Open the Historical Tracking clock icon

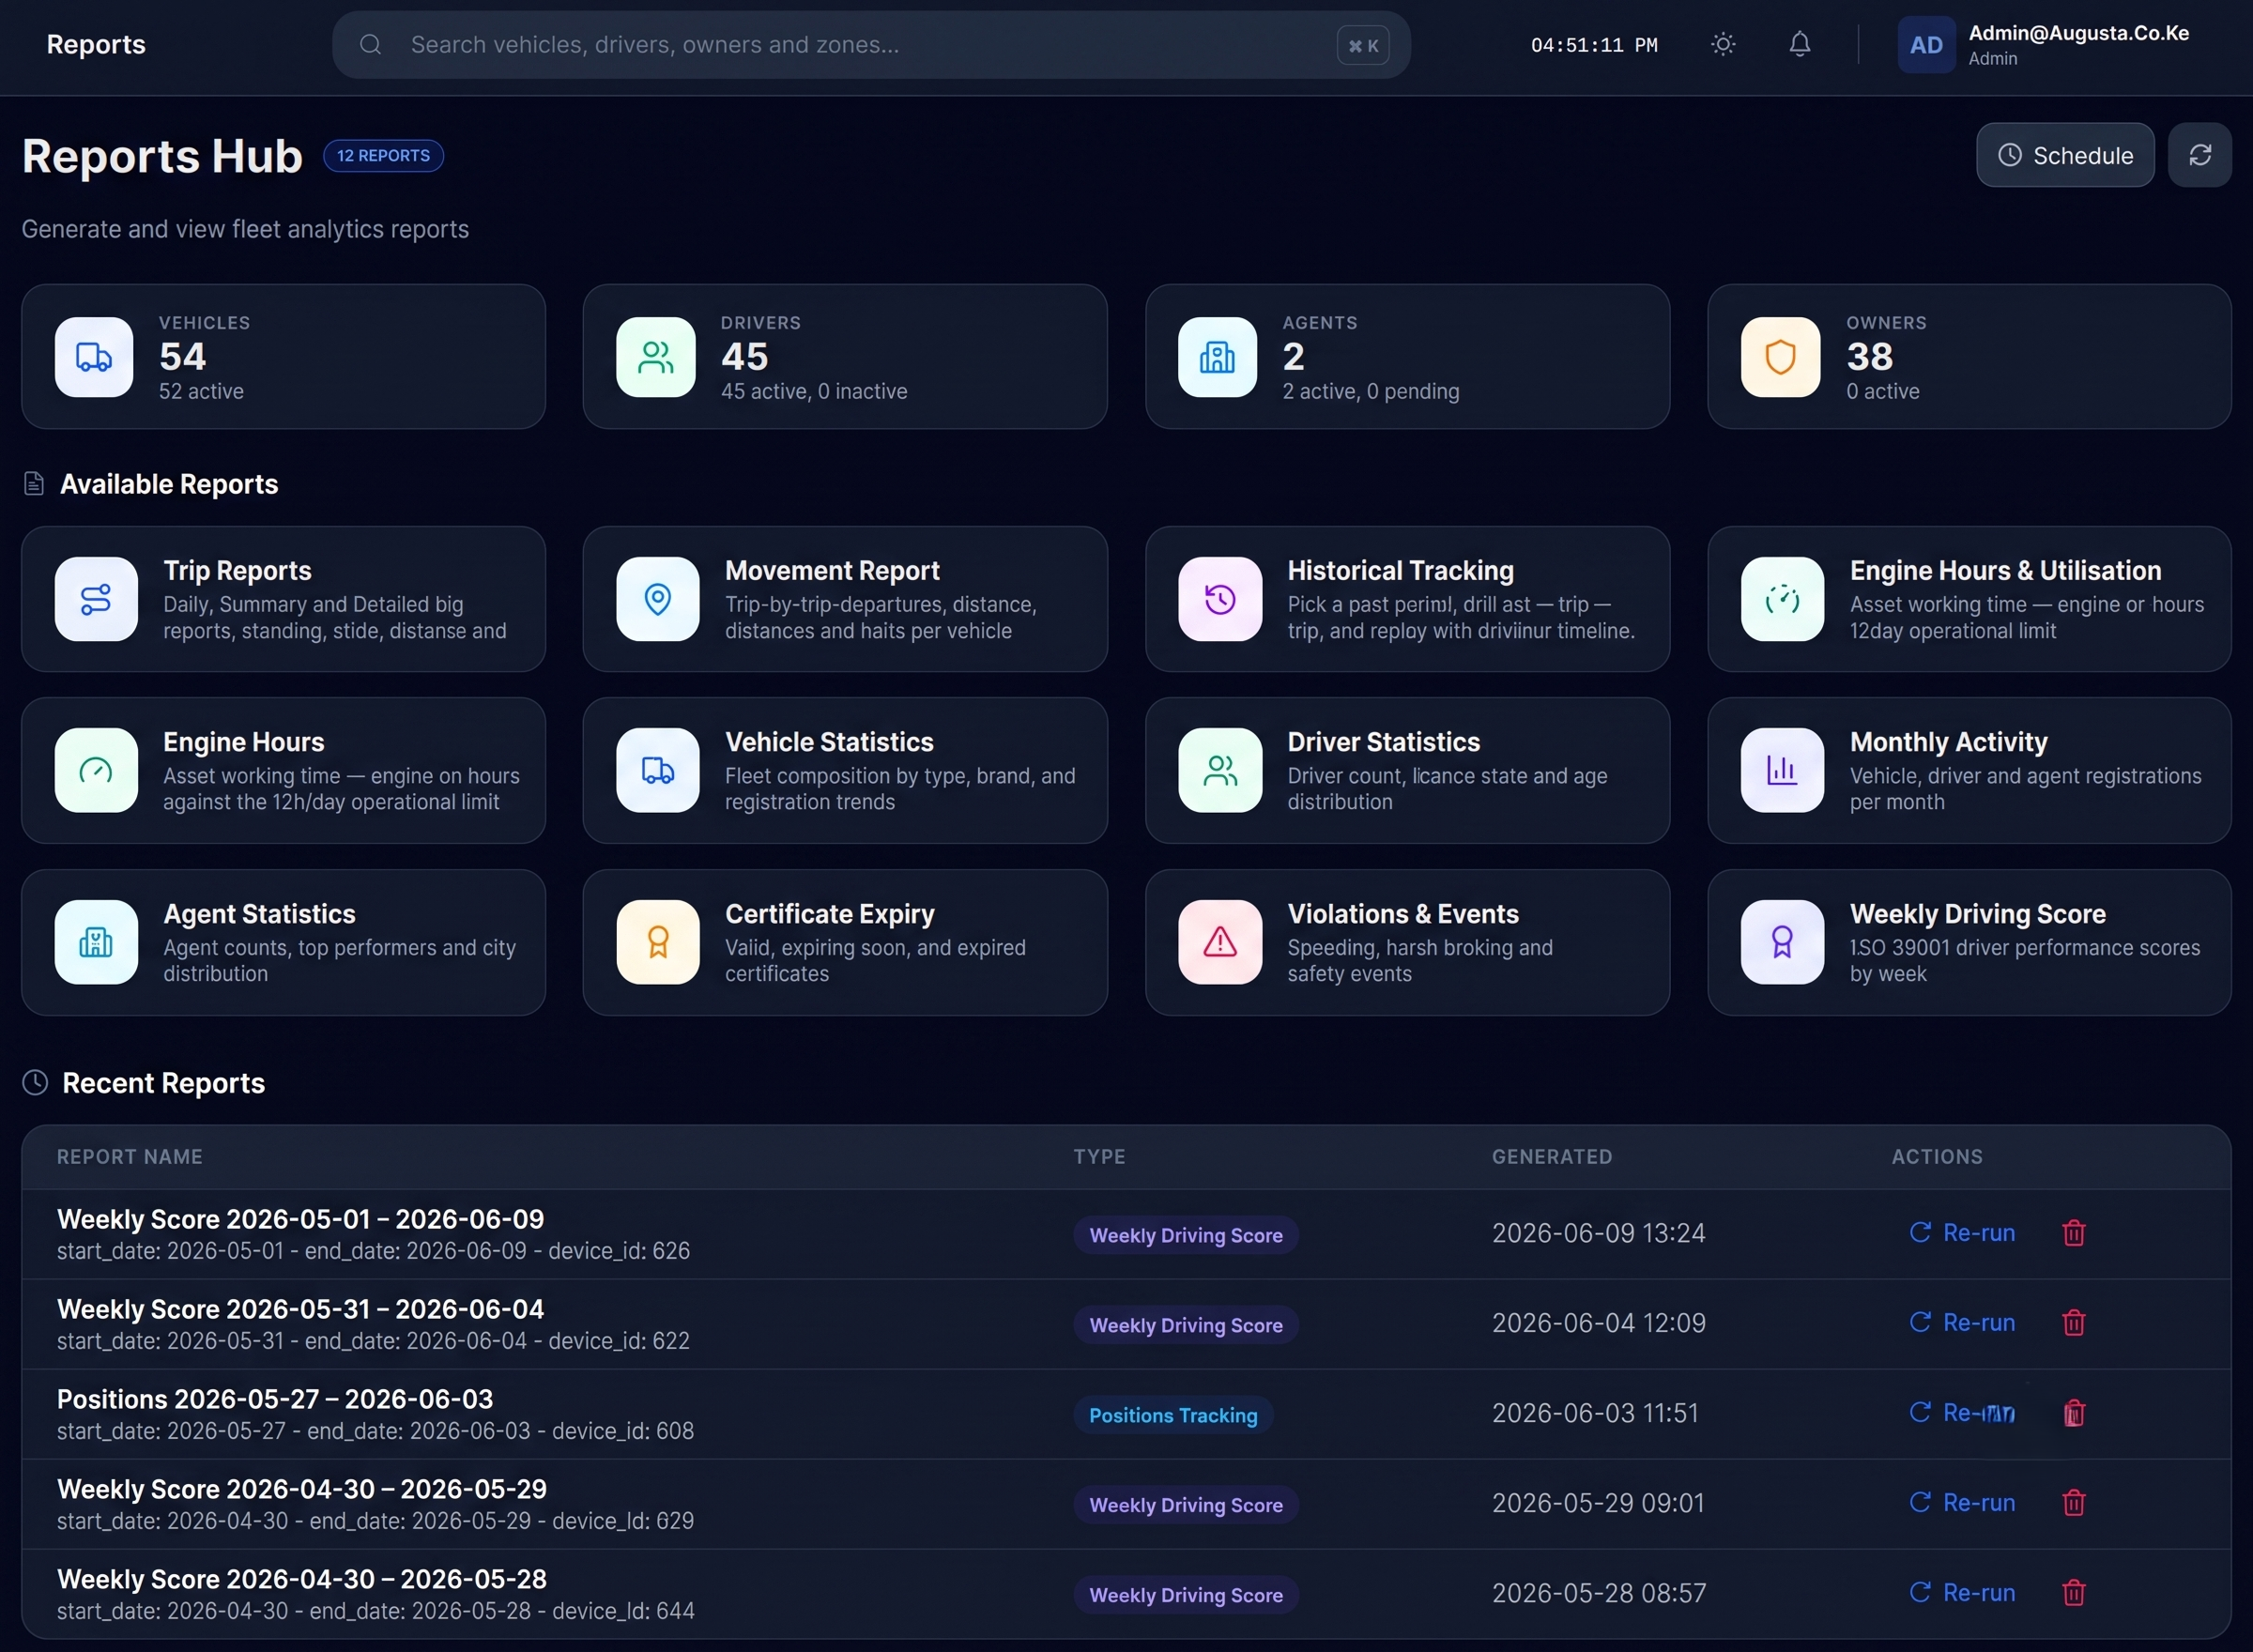tap(1220, 599)
